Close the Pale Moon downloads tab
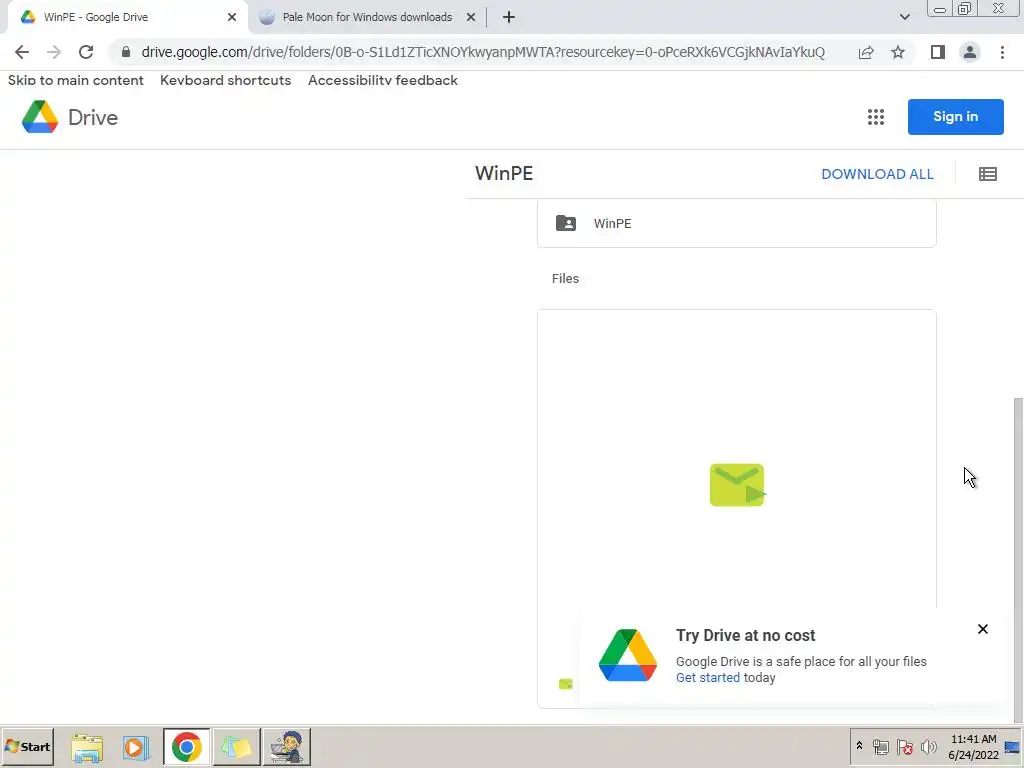Viewport: 1024px width, 768px height. point(471,18)
